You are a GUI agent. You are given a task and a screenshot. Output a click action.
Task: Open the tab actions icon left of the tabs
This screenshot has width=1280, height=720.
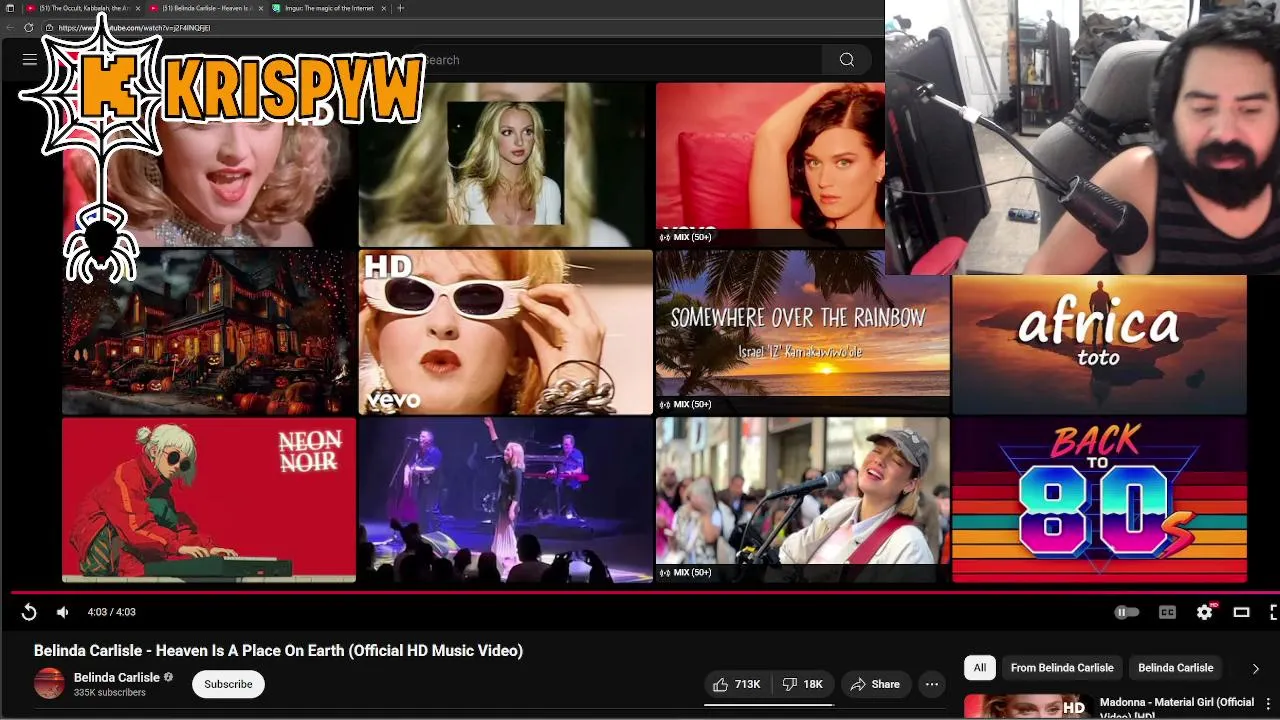point(10,8)
